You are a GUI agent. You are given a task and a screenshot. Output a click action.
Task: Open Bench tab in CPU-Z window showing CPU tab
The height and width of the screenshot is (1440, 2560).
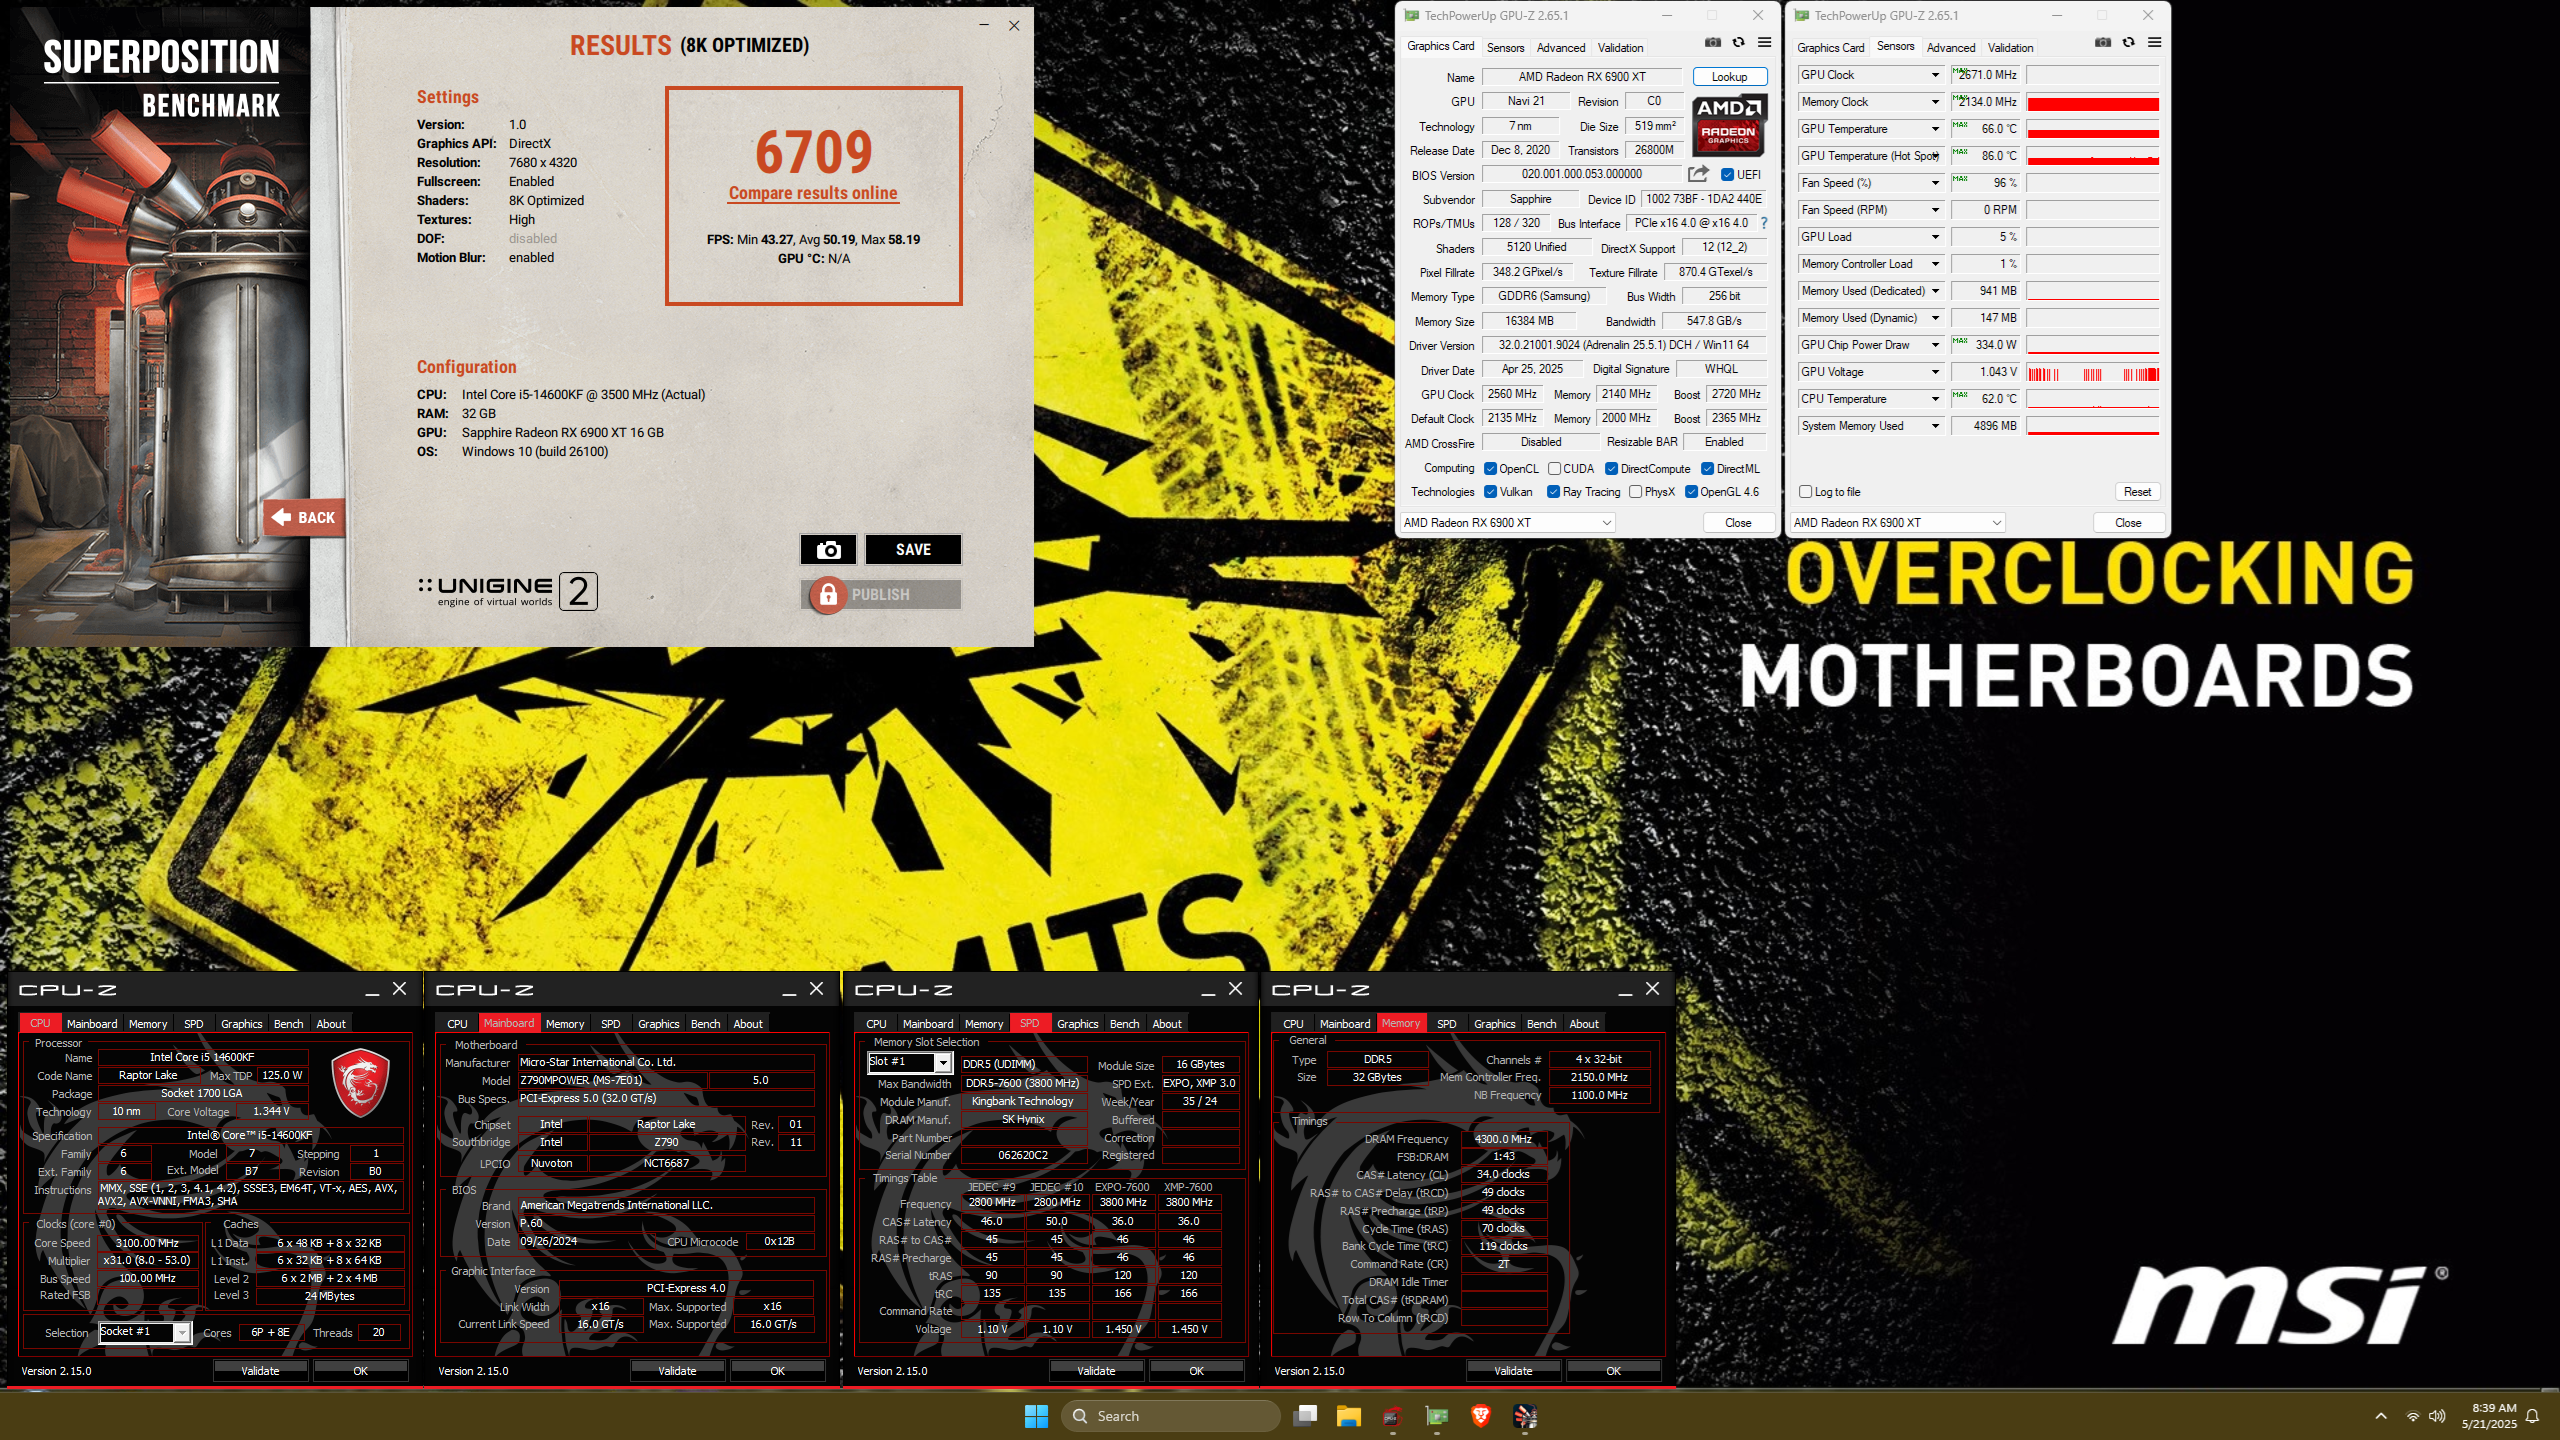pos(288,1024)
